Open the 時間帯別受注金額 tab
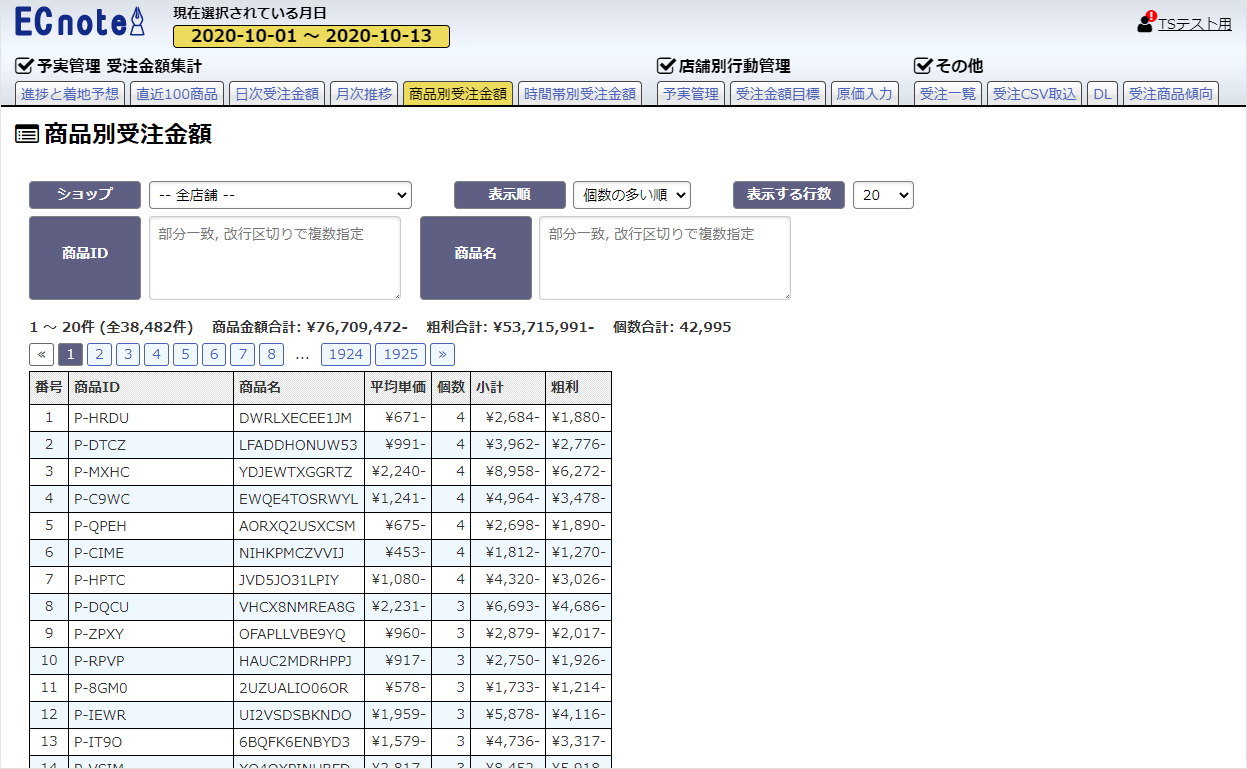Screen dimensions: 1247x769 pos(580,94)
